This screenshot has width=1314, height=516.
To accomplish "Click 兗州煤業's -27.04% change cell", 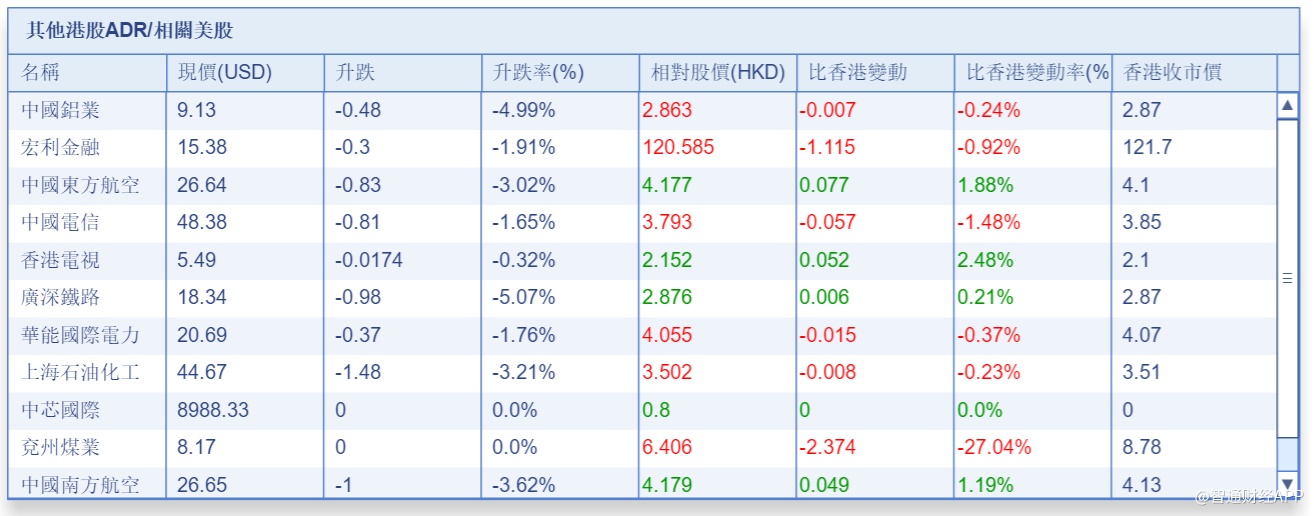I will [994, 447].
